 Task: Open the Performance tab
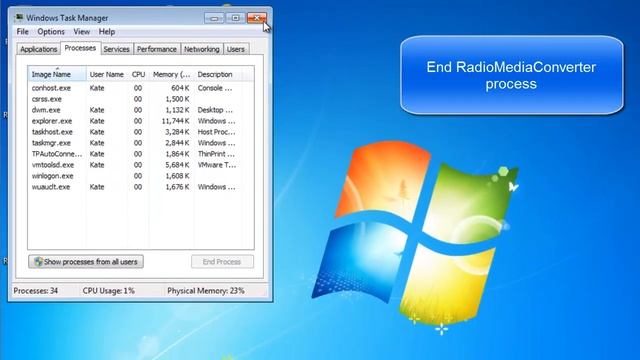(157, 49)
